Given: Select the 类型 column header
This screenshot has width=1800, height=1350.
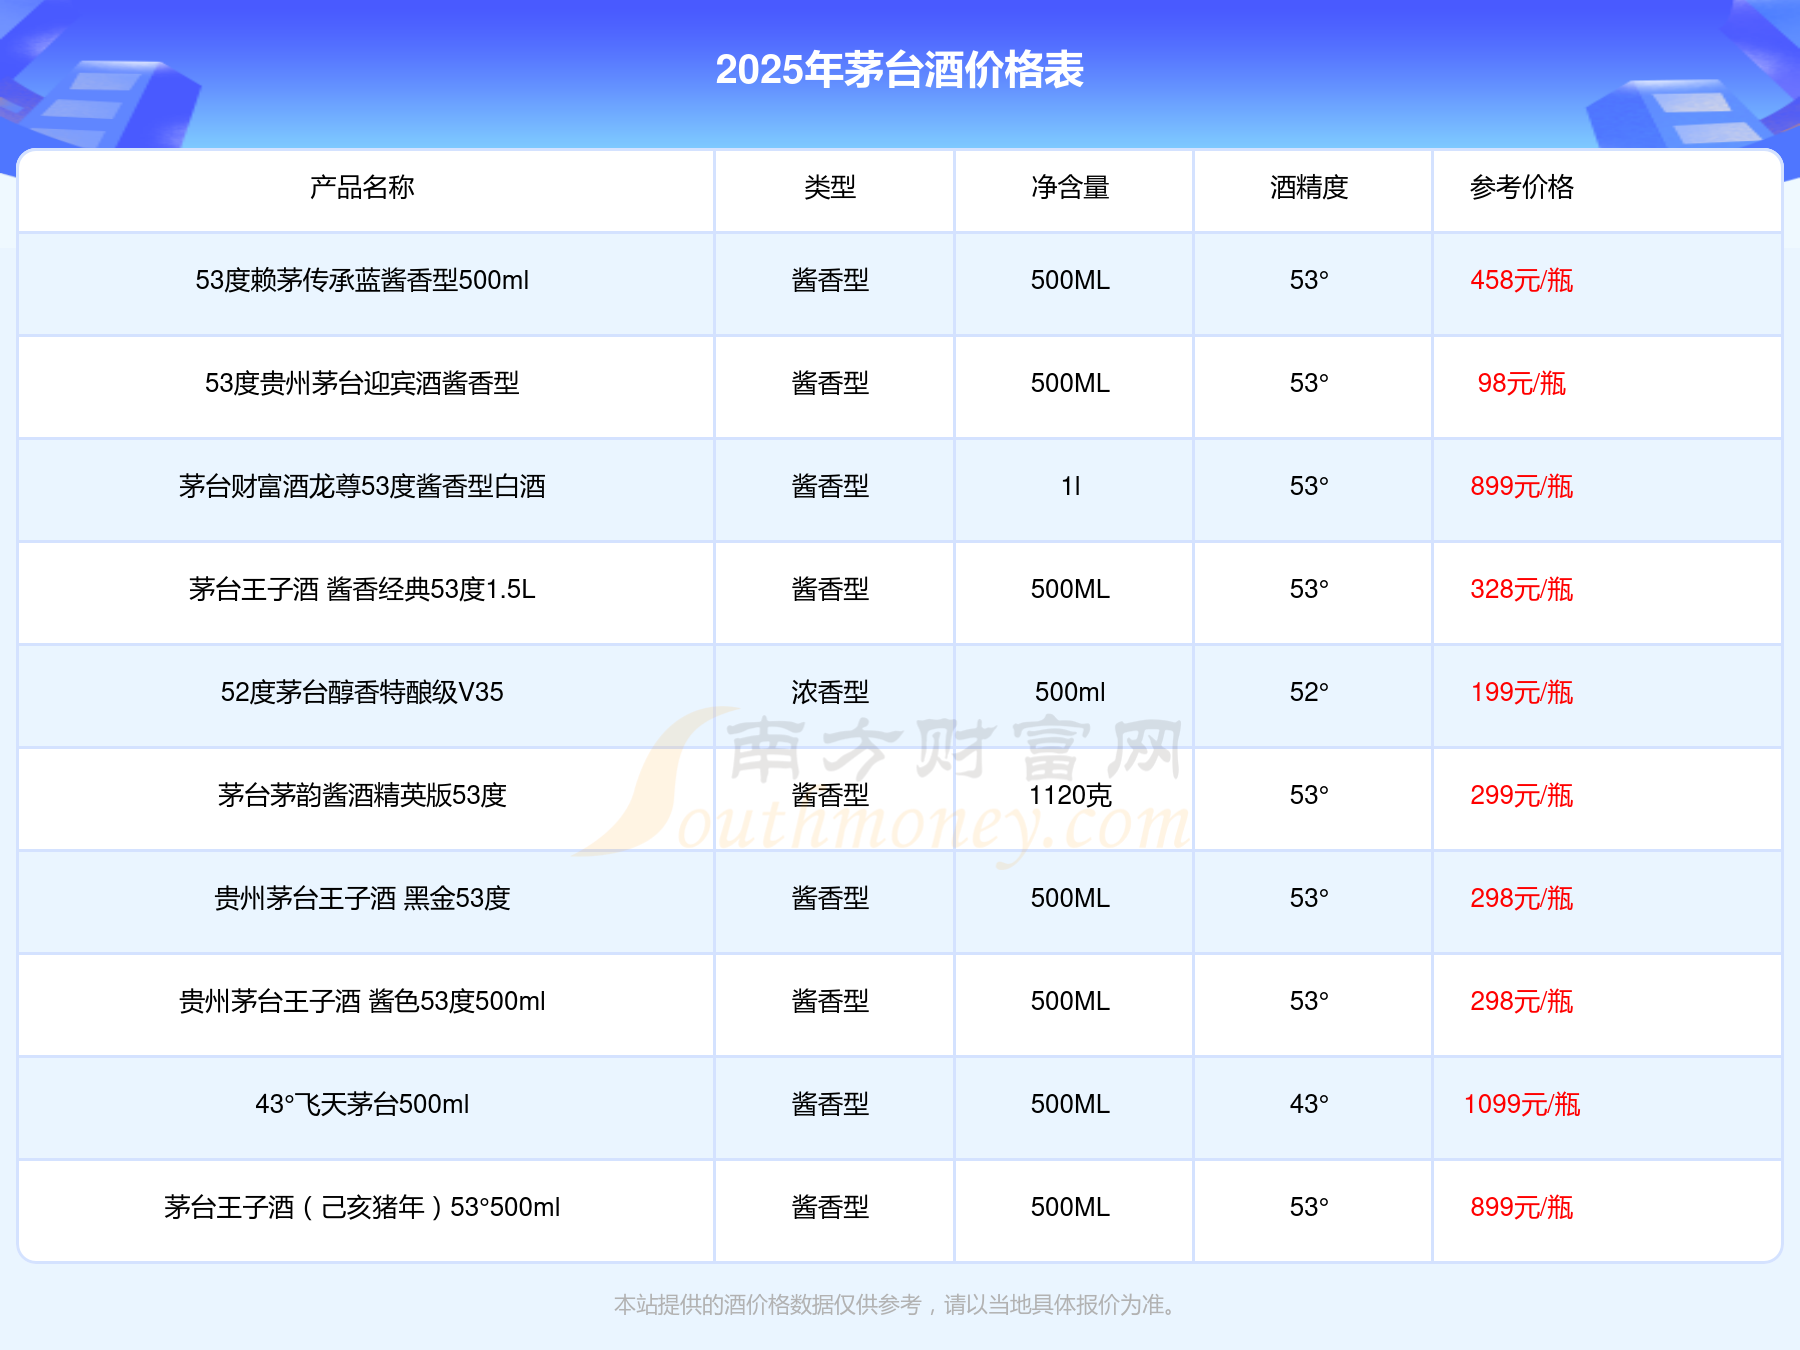Looking at the screenshot, I should 830,187.
